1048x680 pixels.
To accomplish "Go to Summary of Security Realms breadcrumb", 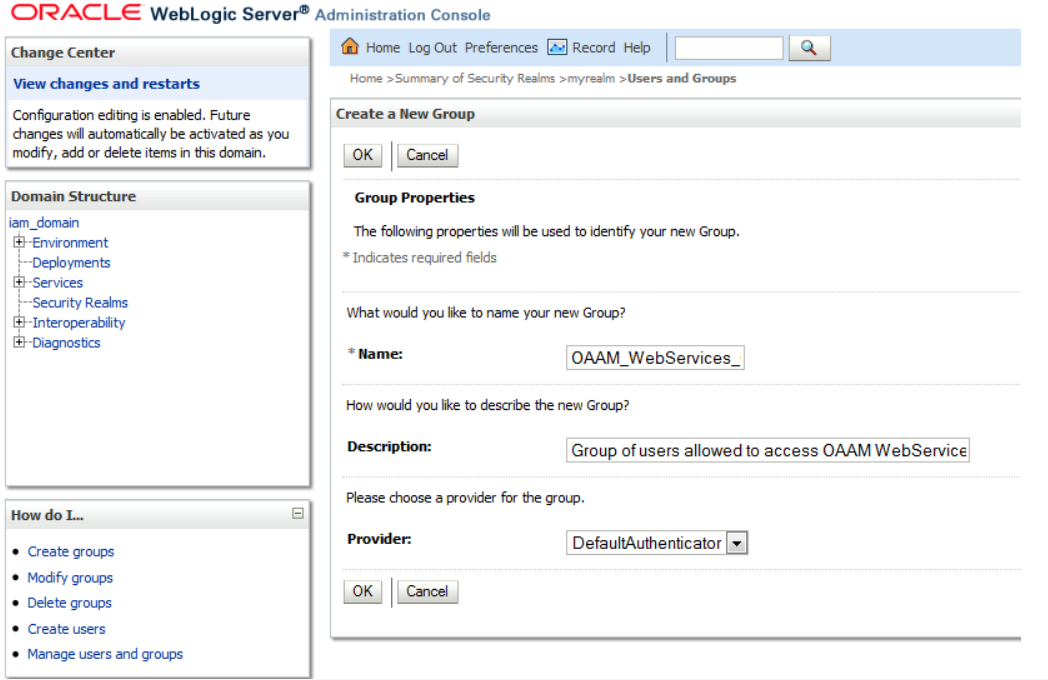I will [475, 78].
